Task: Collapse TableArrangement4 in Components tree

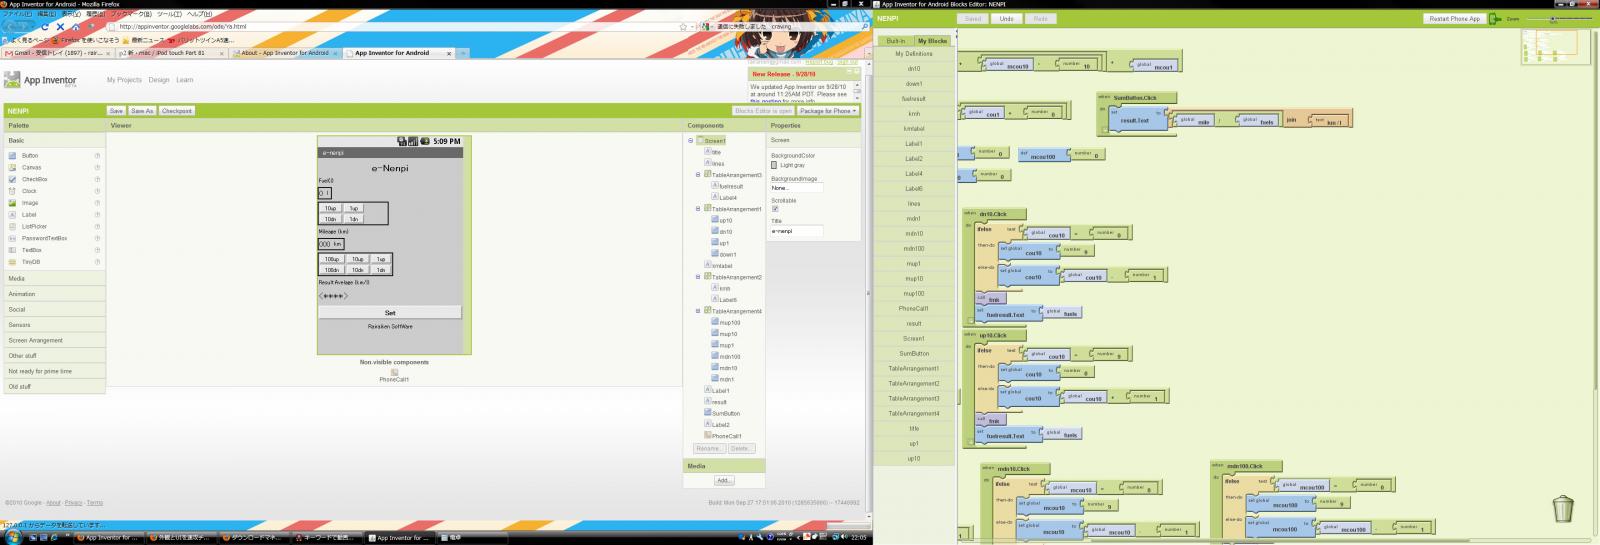Action: (x=698, y=311)
